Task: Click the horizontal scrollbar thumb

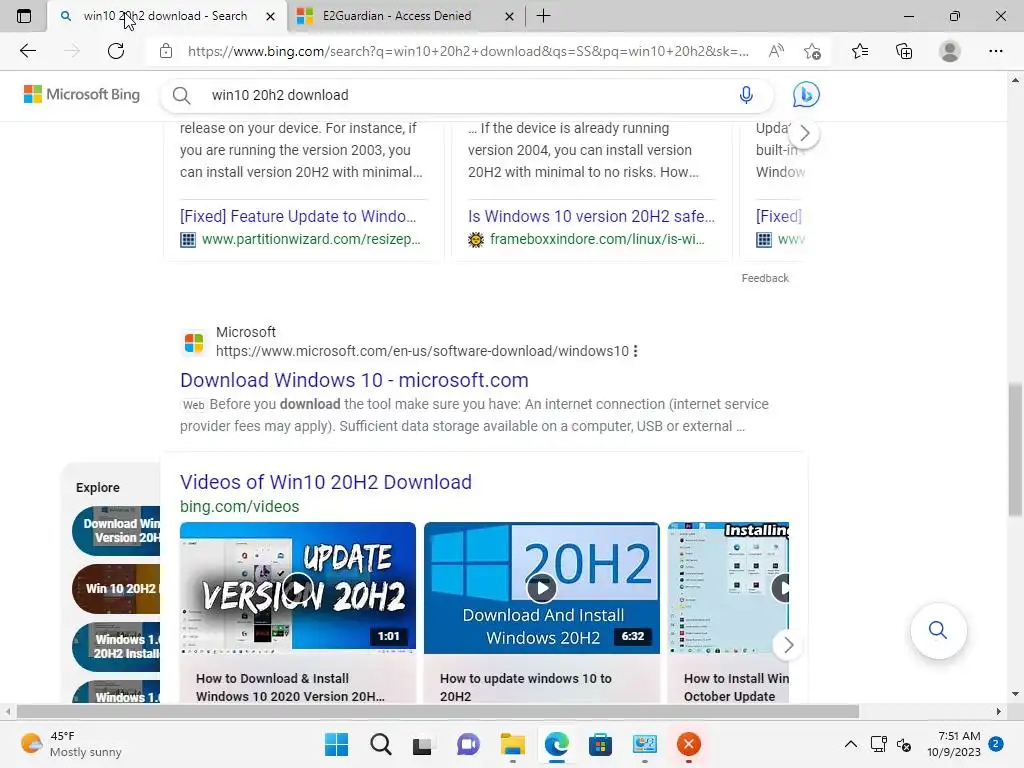Action: (x=438, y=711)
